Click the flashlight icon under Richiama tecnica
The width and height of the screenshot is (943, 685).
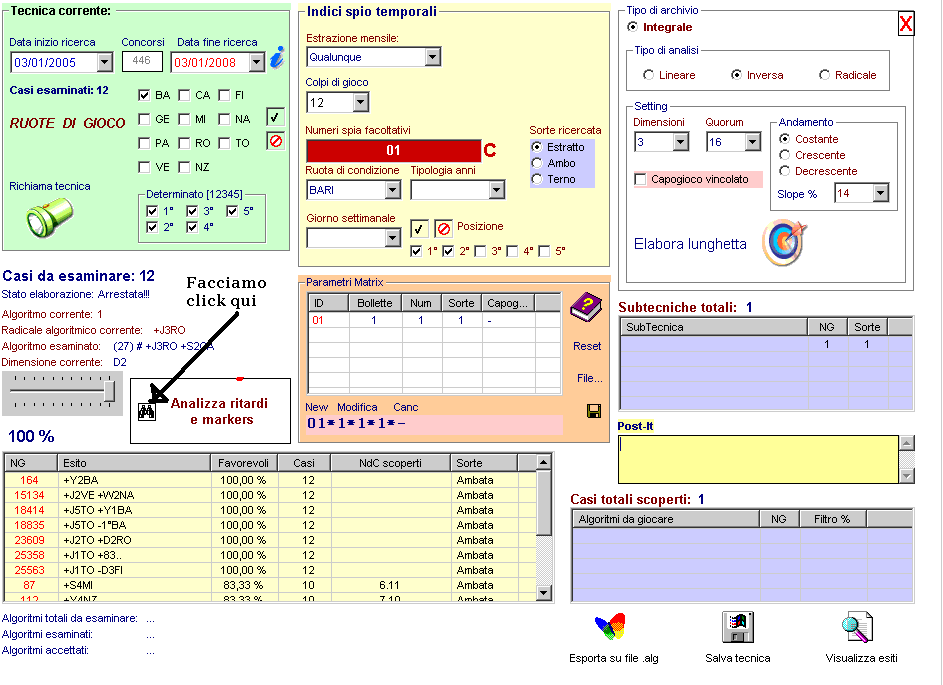[50, 217]
